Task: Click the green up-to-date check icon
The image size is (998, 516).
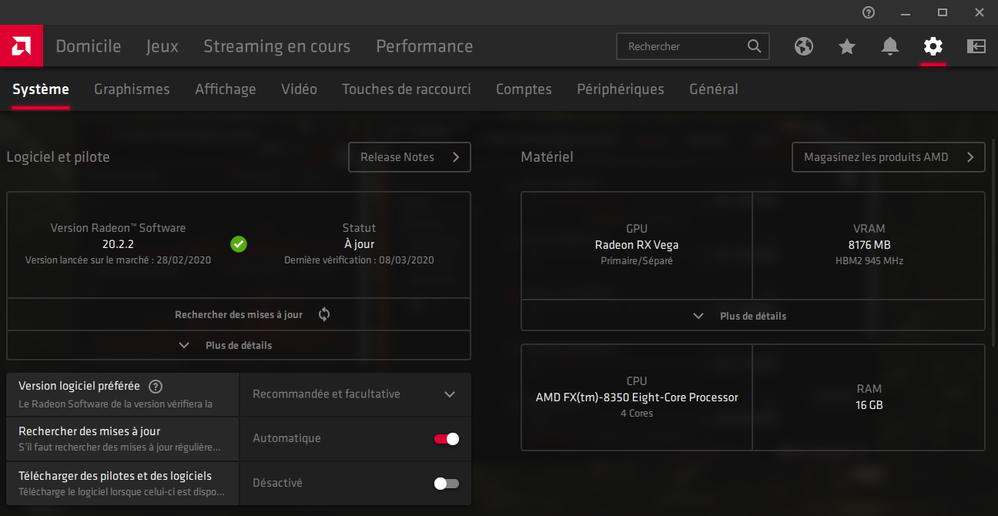Action: point(239,244)
